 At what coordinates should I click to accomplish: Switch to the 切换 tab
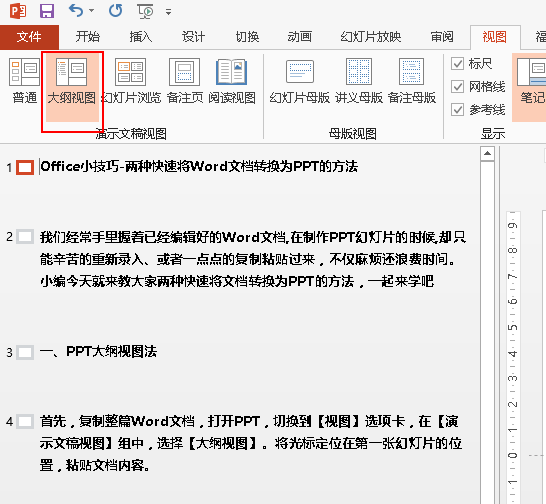pos(247,37)
